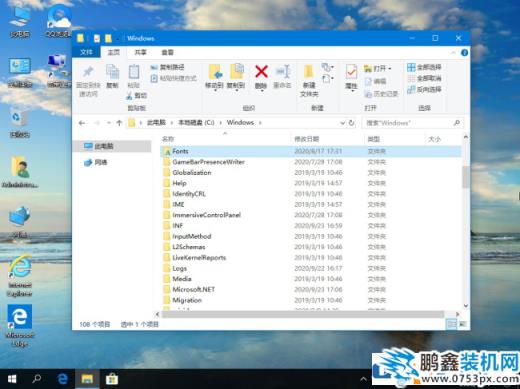Sort by the Date modified column header

pos(328,139)
